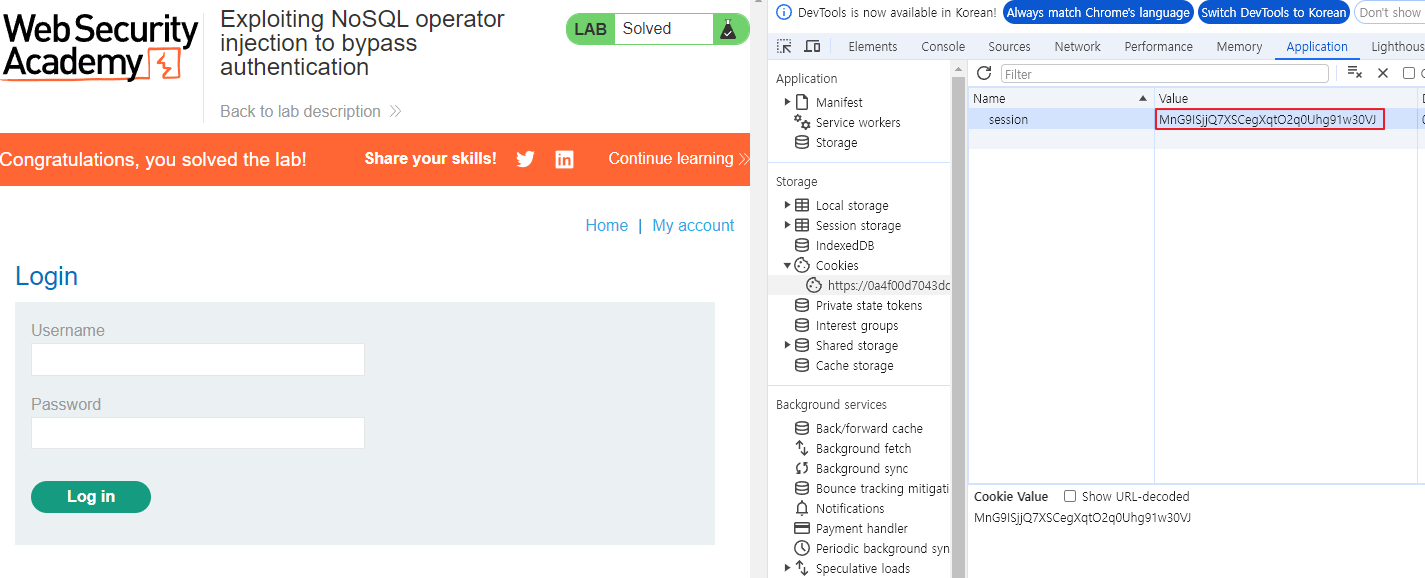This screenshot has height=578, width=1425.
Task: Switch to the Memory tab
Action: [x=1239, y=46]
